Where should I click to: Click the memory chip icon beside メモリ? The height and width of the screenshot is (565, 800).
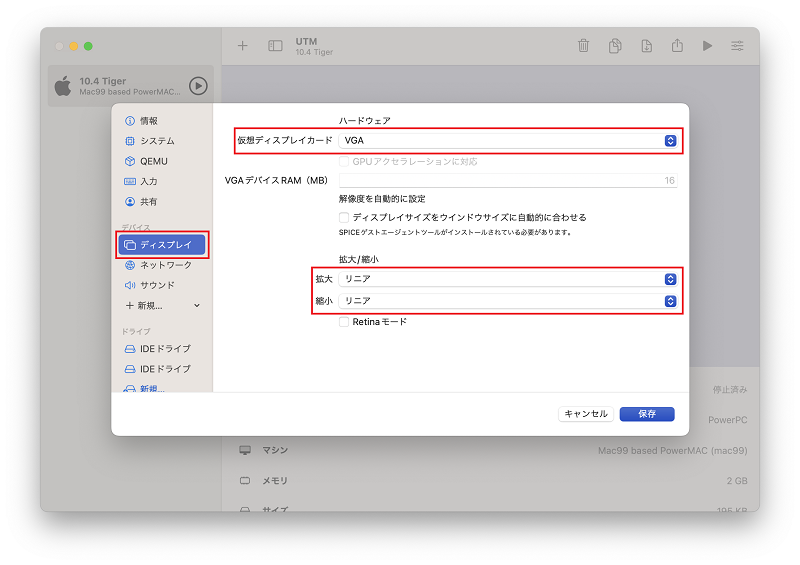pyautogui.click(x=245, y=480)
